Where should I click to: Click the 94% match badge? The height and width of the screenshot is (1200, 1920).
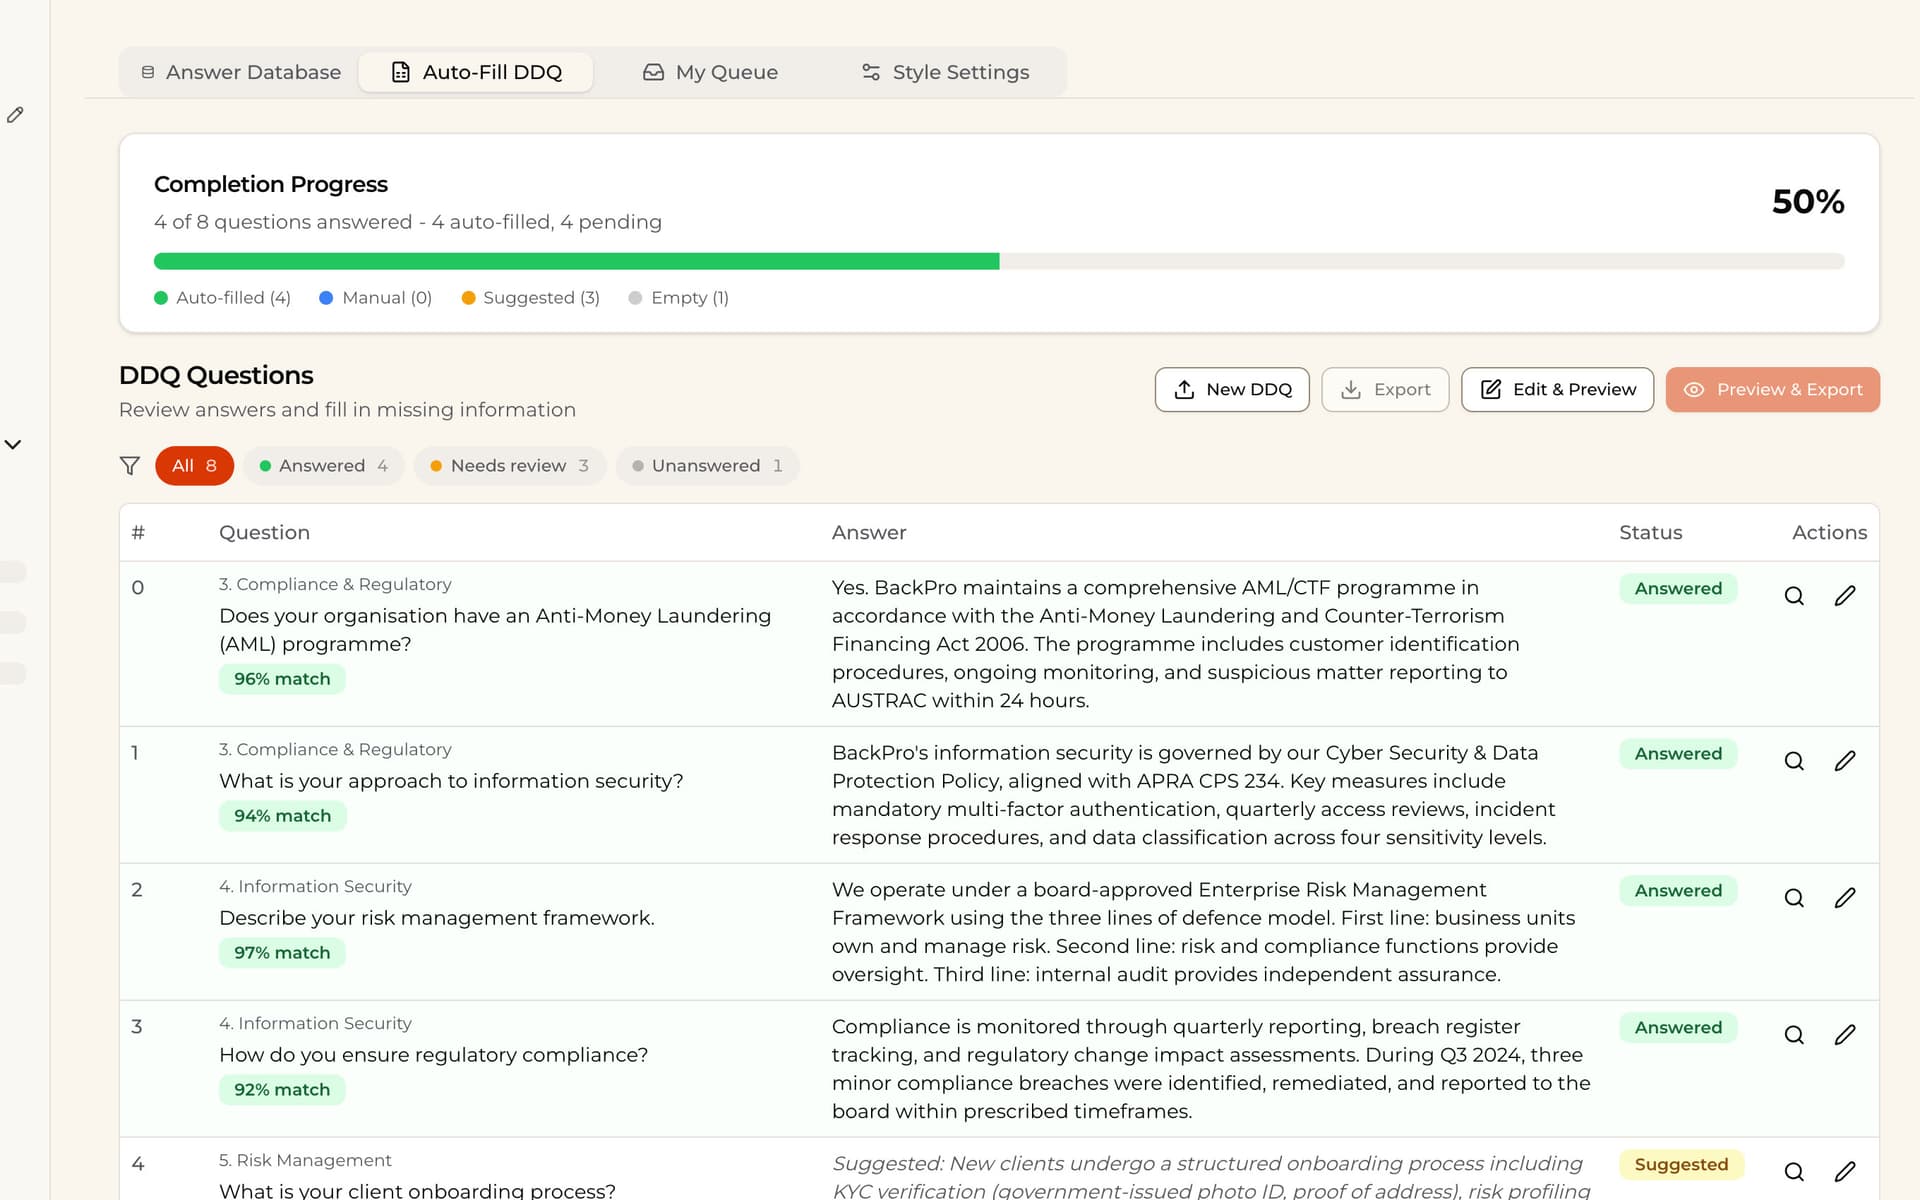[x=283, y=816]
